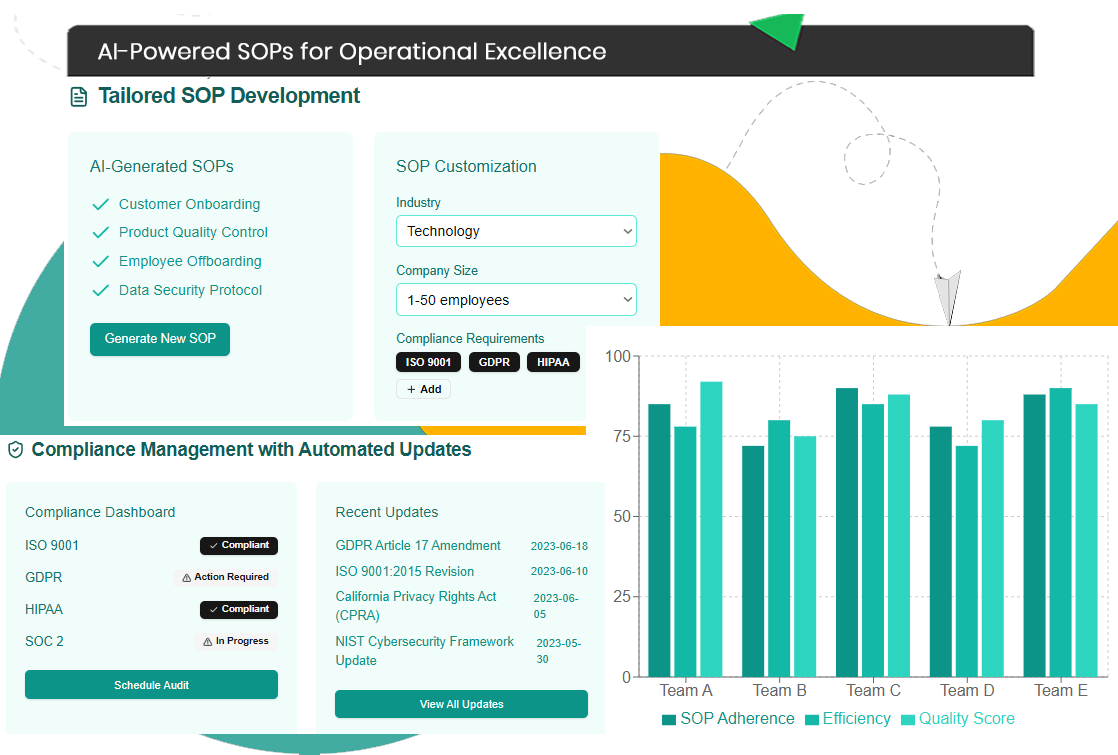Open the Company Size dropdown showing 1-50 employees

tap(516, 299)
